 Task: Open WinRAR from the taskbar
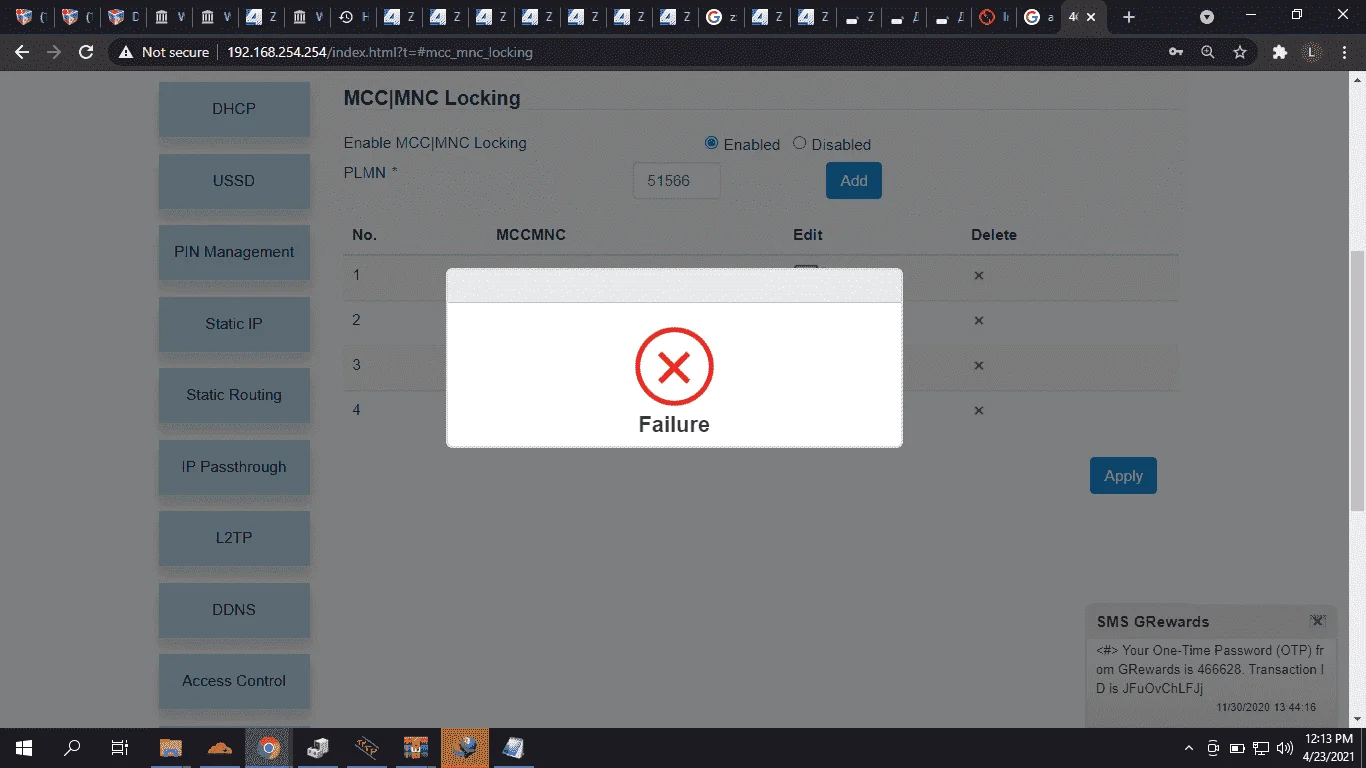[416, 748]
